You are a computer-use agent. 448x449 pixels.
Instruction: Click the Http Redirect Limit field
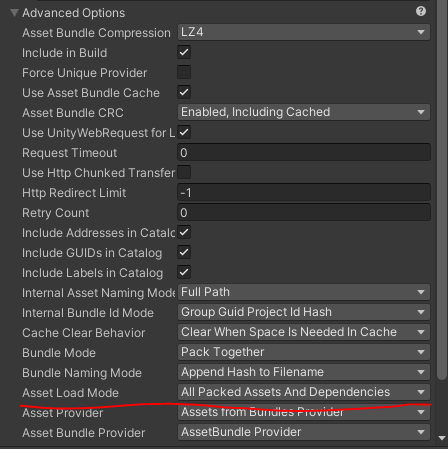pos(304,192)
